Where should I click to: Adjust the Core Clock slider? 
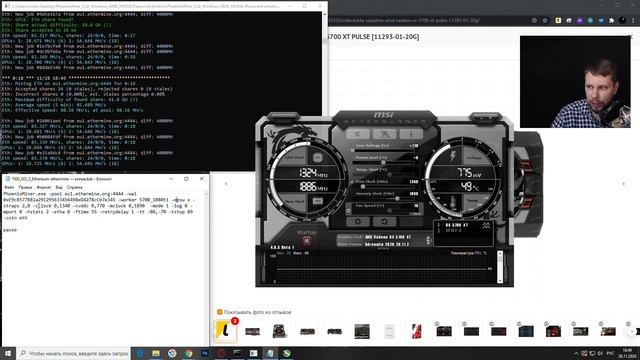384,187
